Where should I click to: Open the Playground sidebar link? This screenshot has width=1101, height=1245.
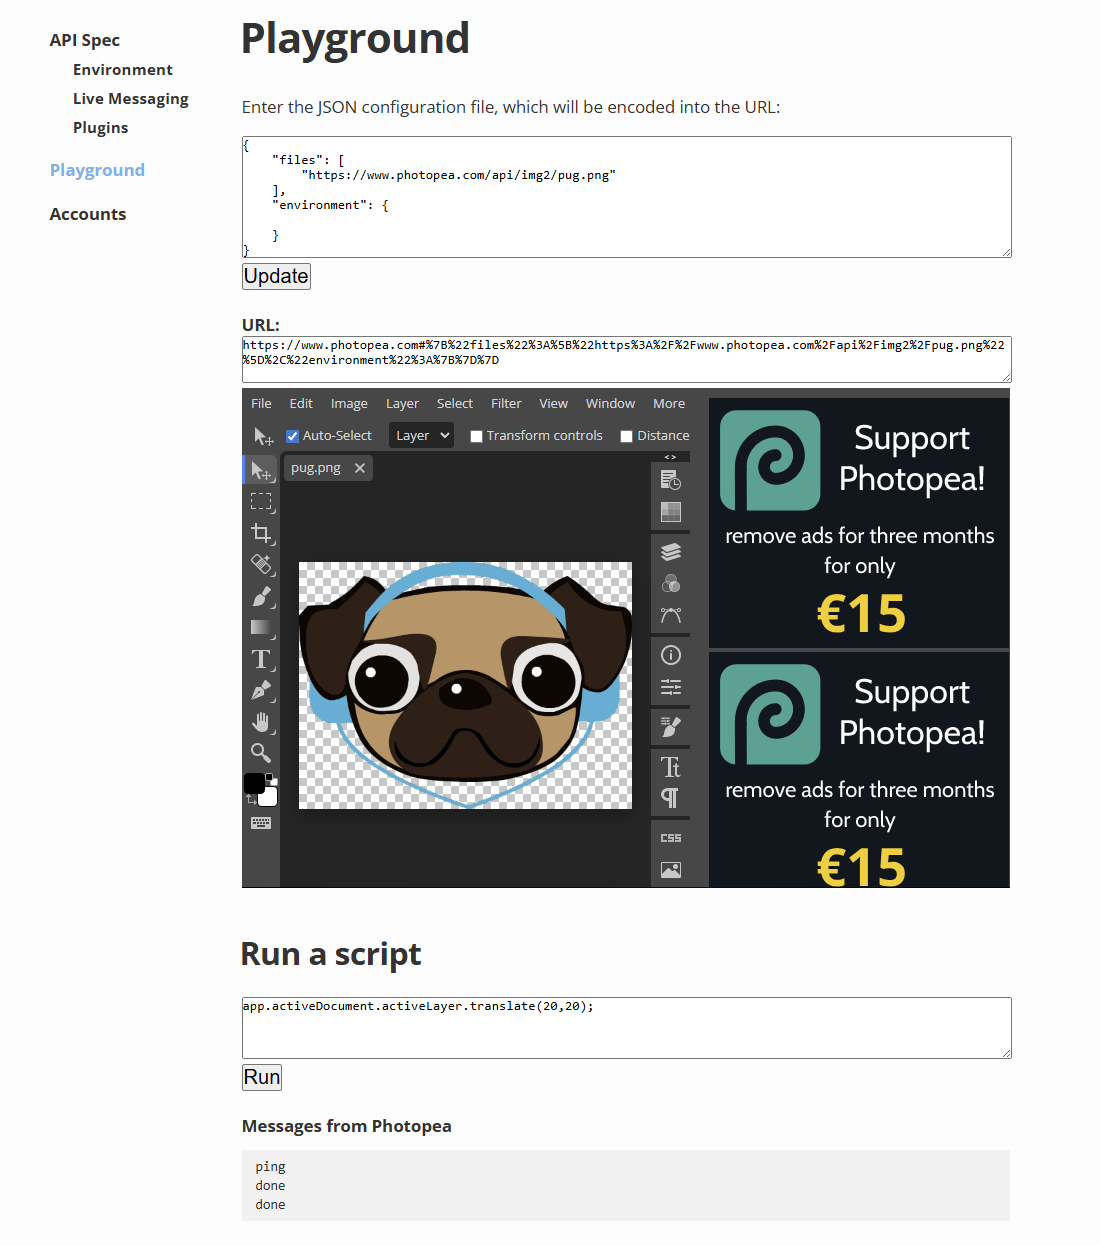click(97, 170)
